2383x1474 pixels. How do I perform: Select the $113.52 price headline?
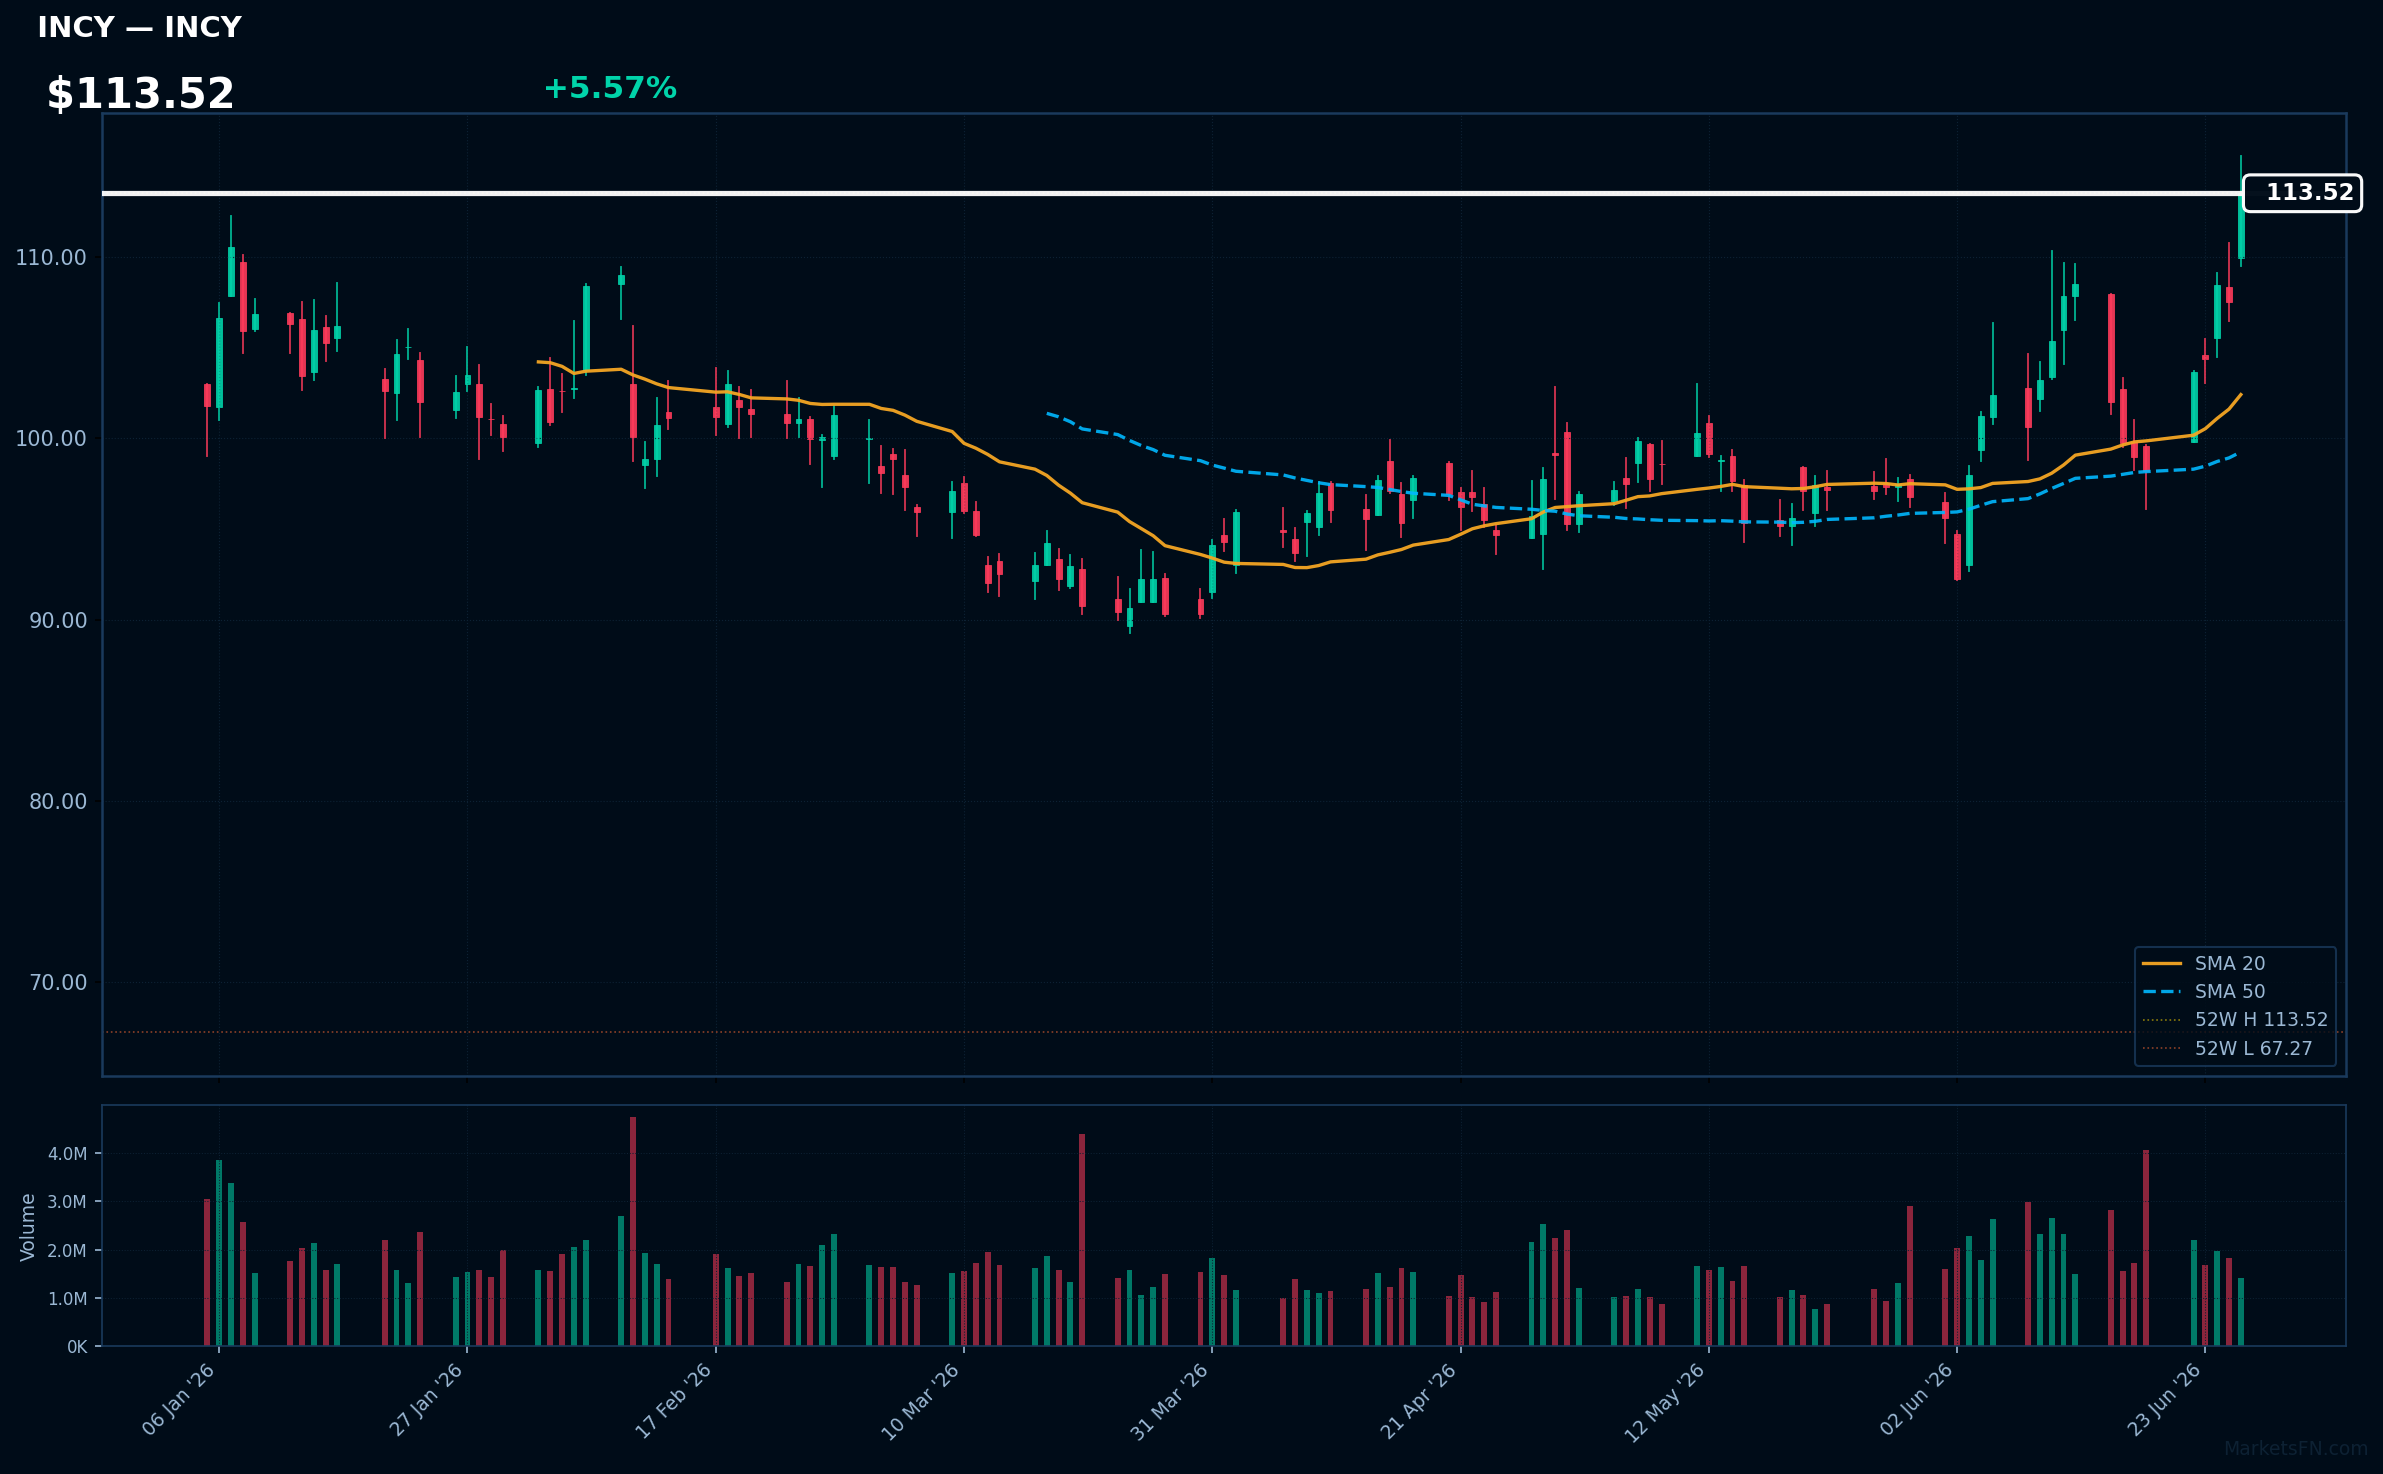(x=140, y=94)
